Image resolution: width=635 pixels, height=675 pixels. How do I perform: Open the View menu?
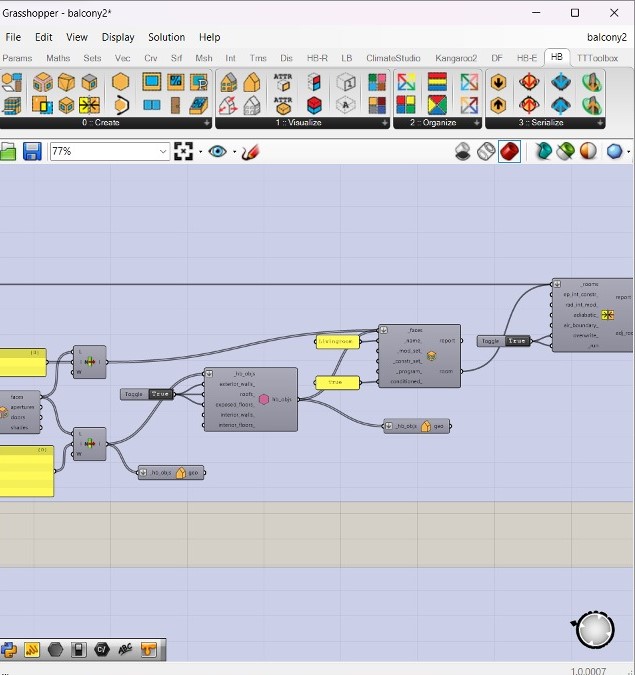pos(77,37)
